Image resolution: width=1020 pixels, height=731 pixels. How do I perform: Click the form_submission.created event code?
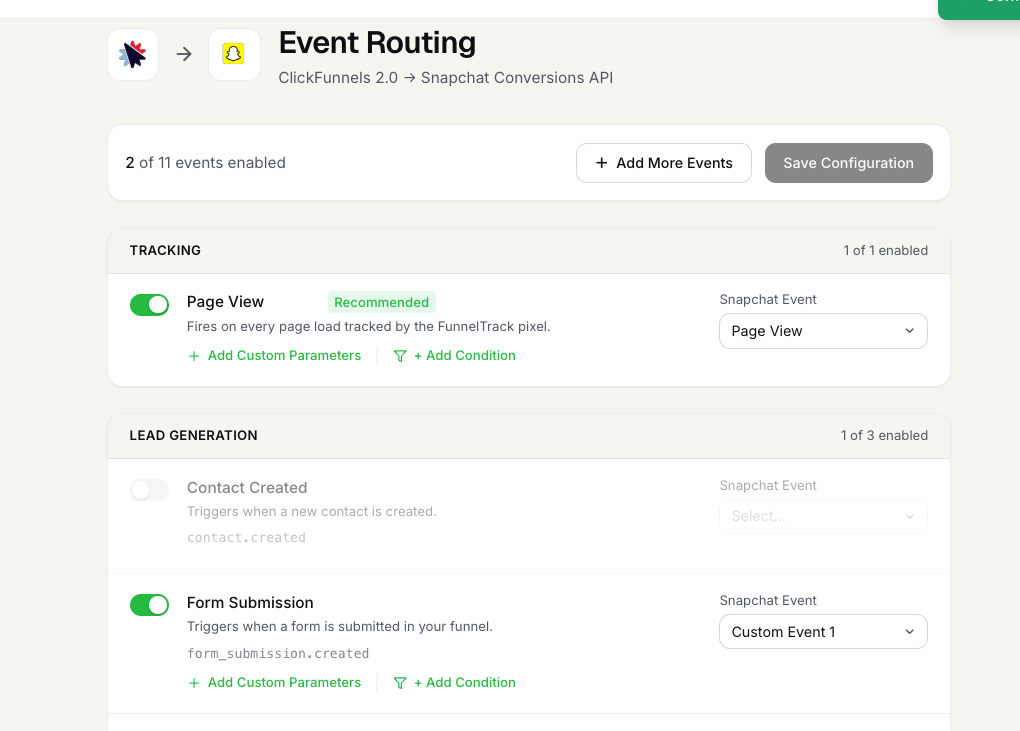click(x=278, y=654)
